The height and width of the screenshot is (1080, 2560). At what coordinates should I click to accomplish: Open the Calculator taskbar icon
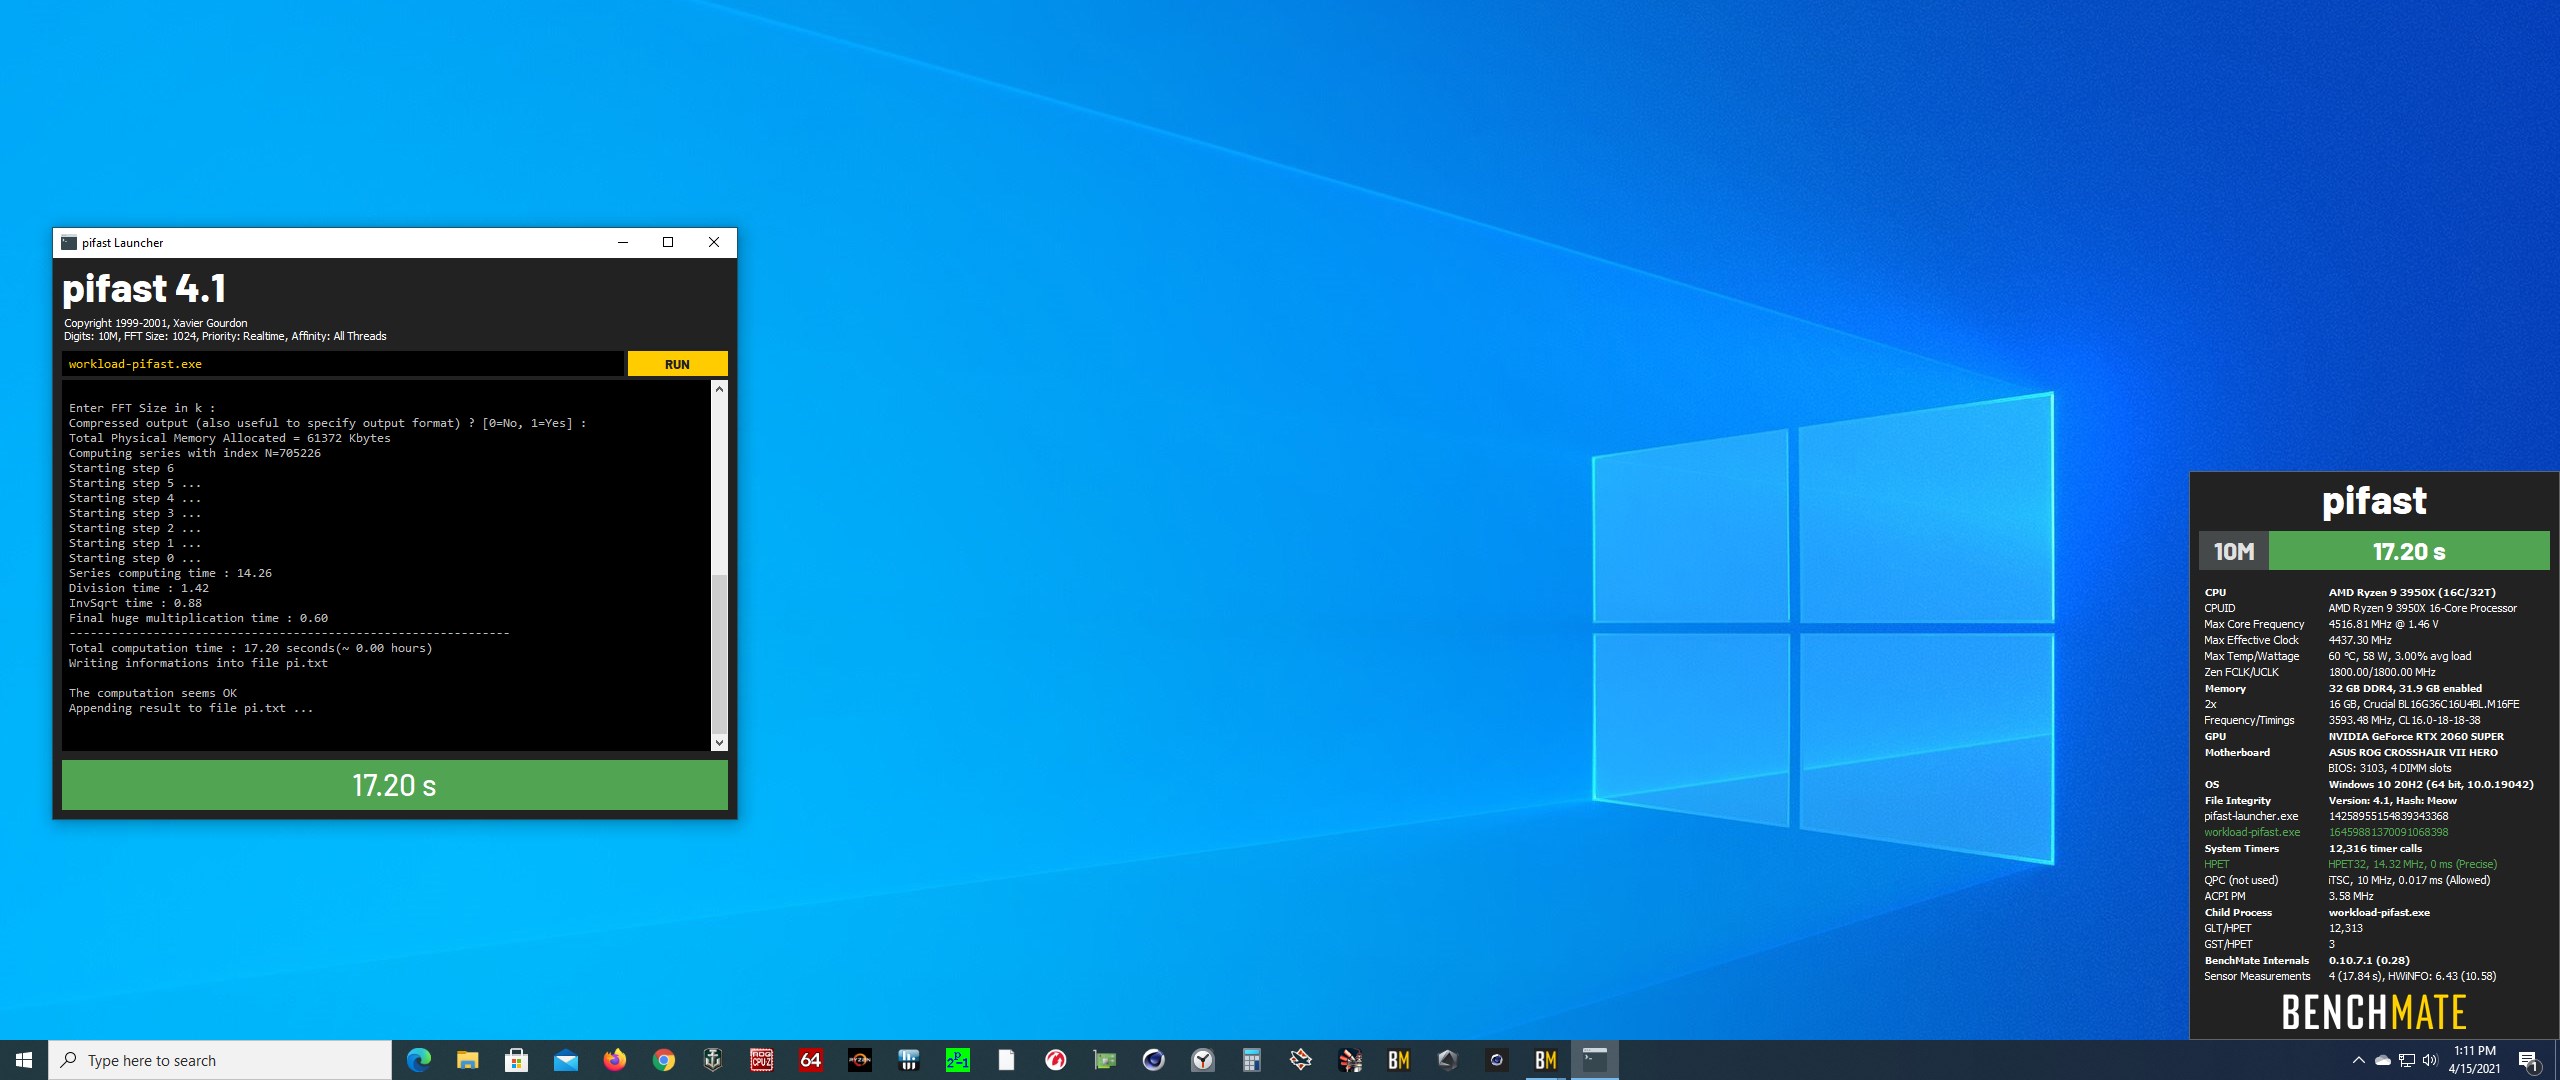(1251, 1060)
